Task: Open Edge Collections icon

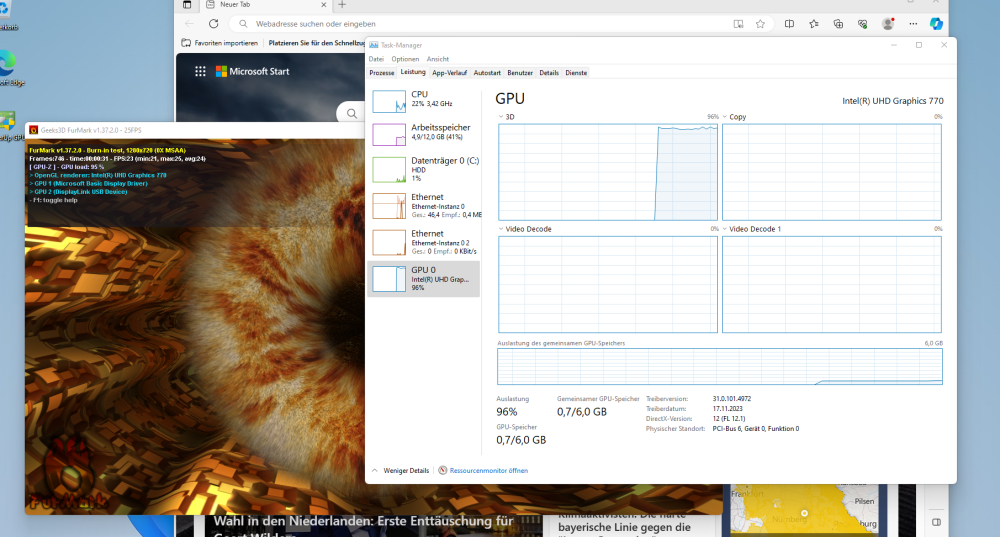Action: tap(838, 24)
